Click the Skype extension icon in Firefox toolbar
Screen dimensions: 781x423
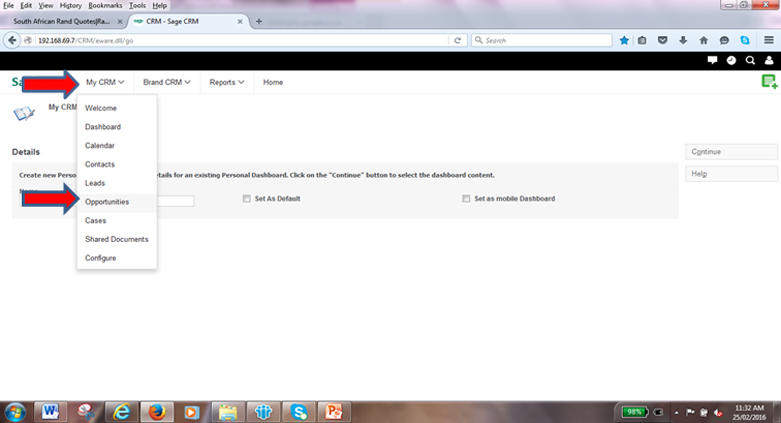point(745,40)
